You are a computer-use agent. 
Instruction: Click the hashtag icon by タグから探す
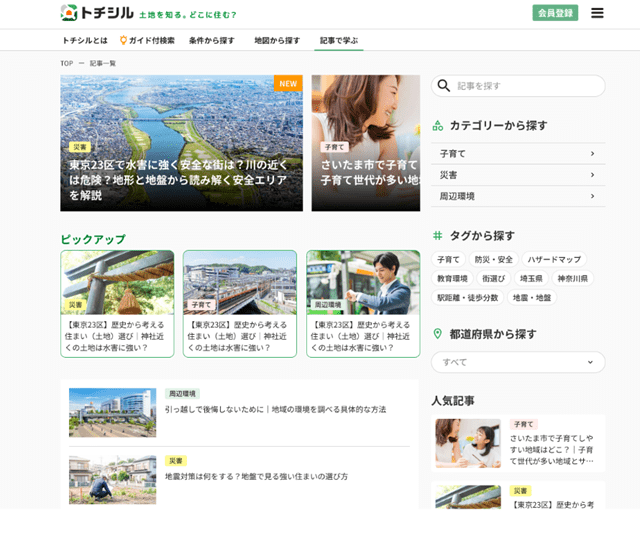click(437, 236)
